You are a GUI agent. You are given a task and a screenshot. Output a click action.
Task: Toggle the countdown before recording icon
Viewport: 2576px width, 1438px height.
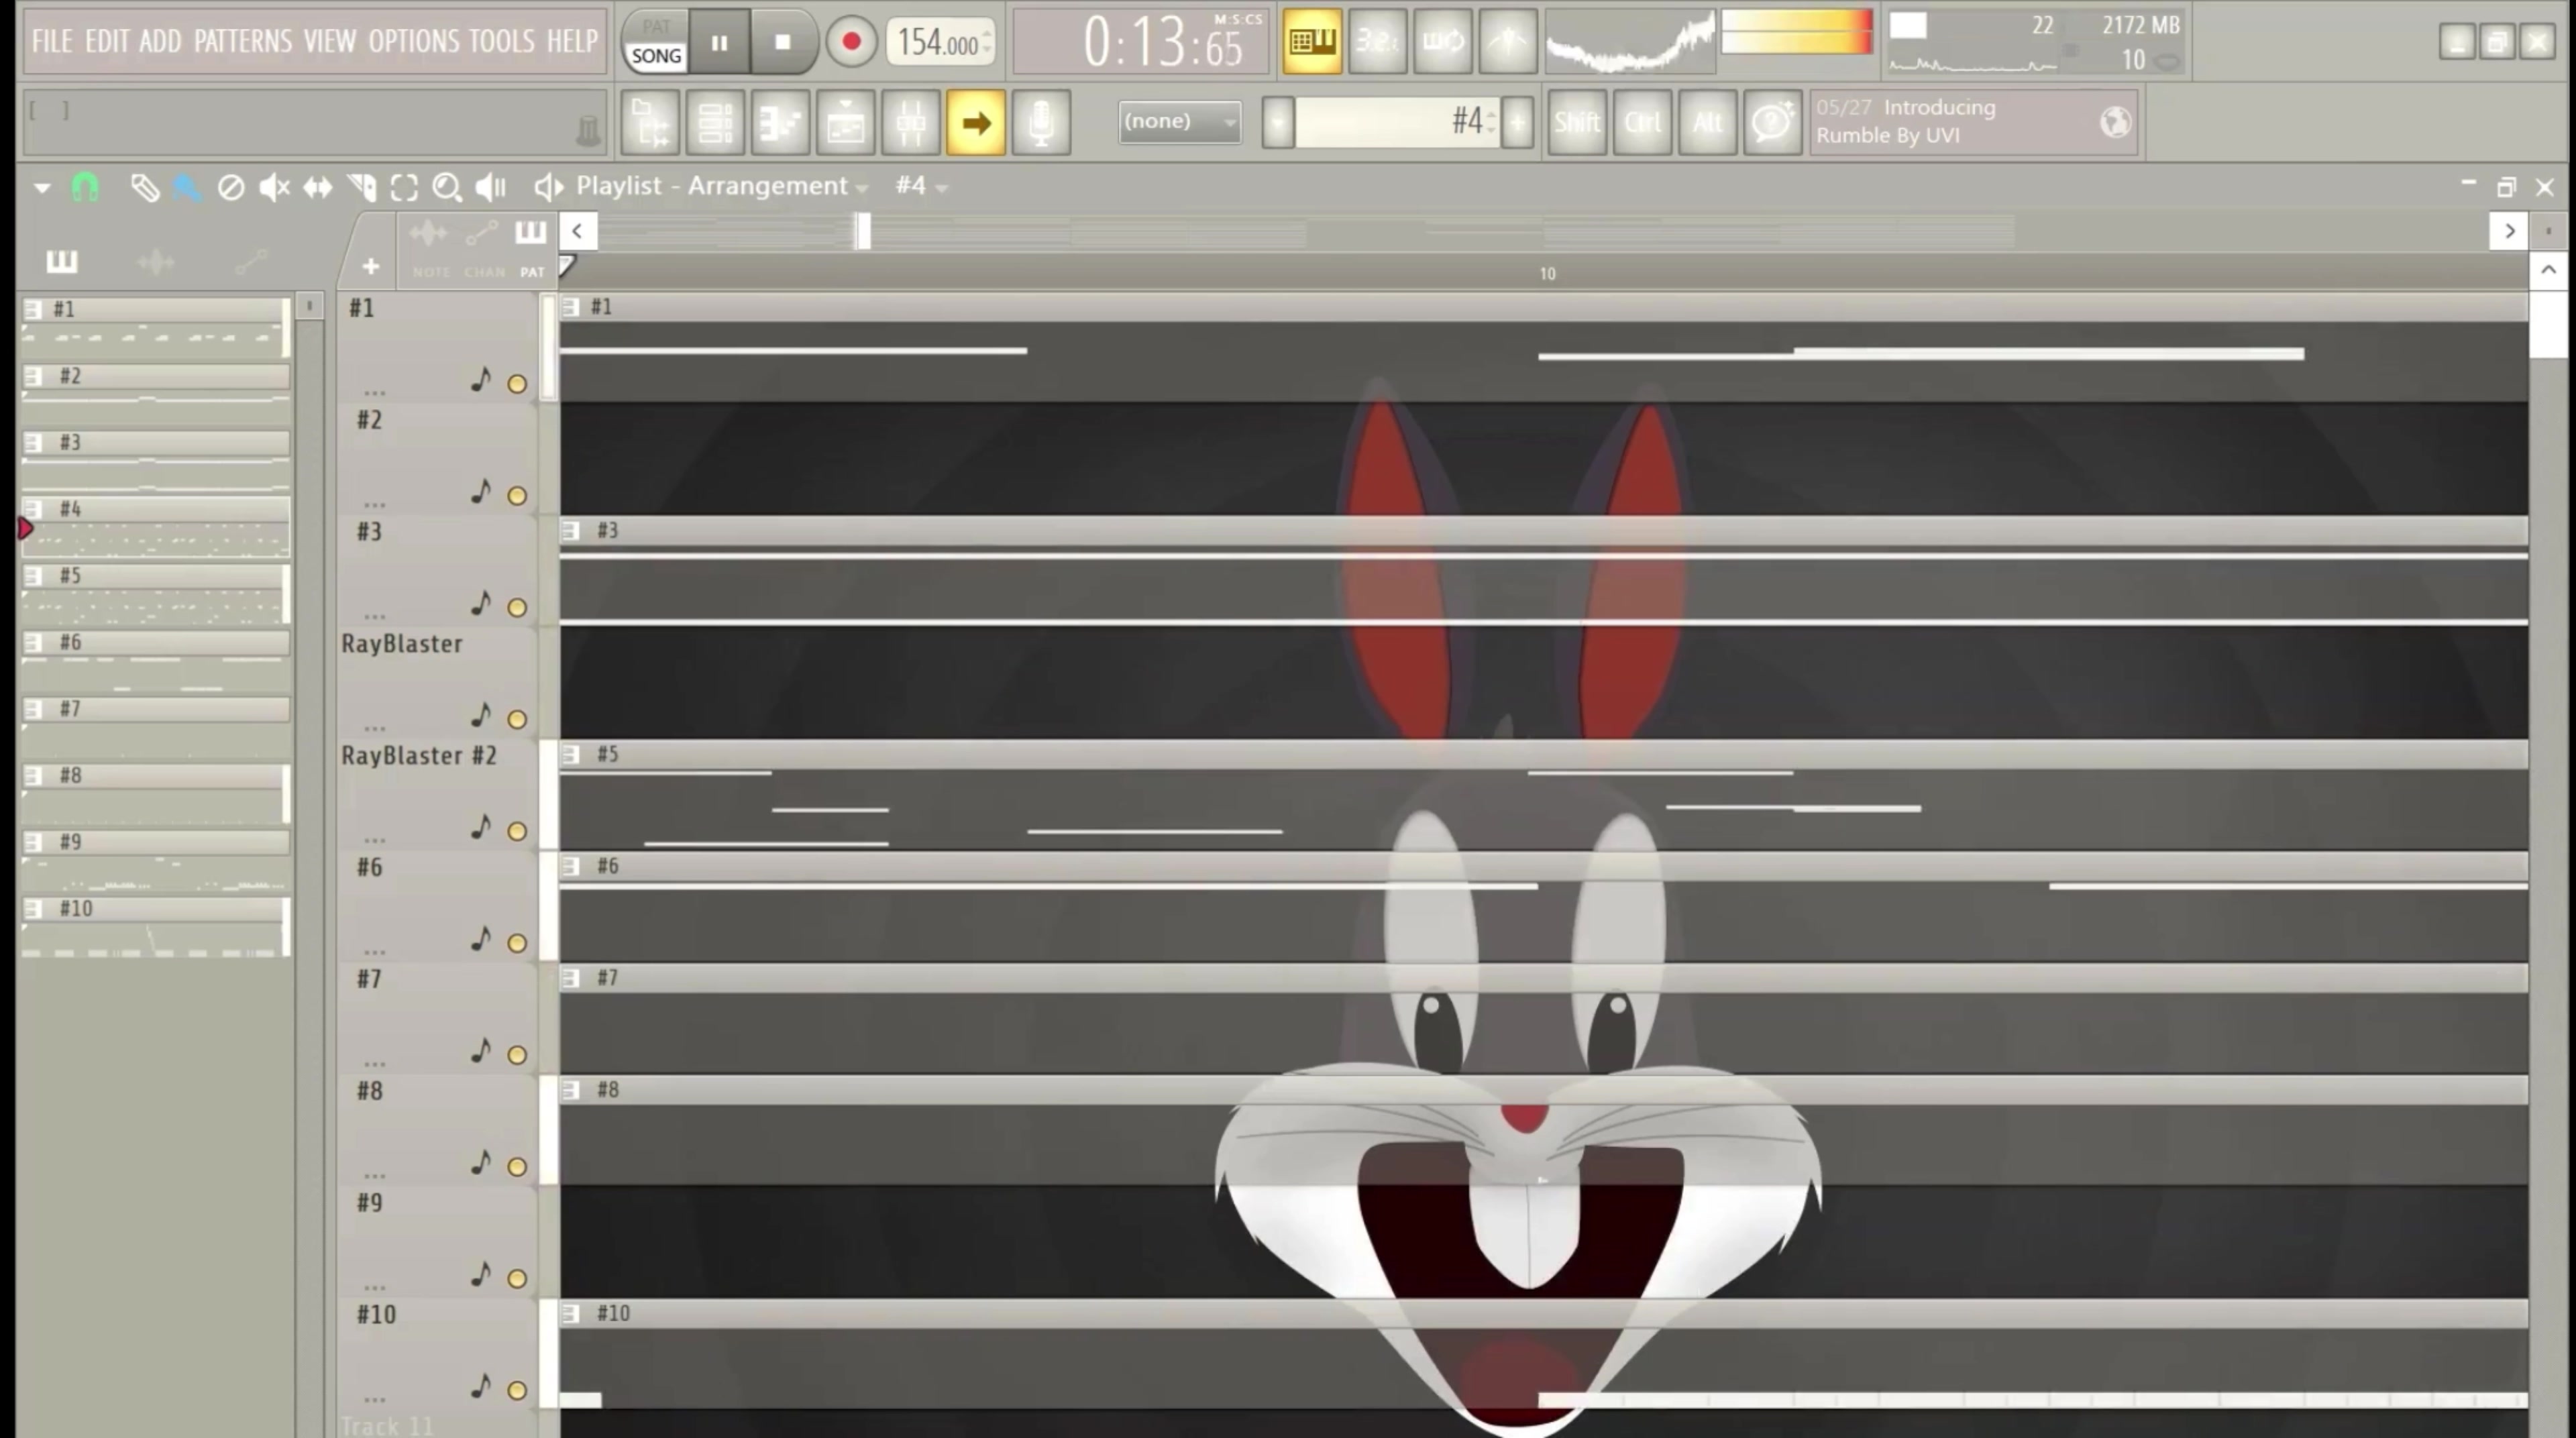tap(1377, 41)
